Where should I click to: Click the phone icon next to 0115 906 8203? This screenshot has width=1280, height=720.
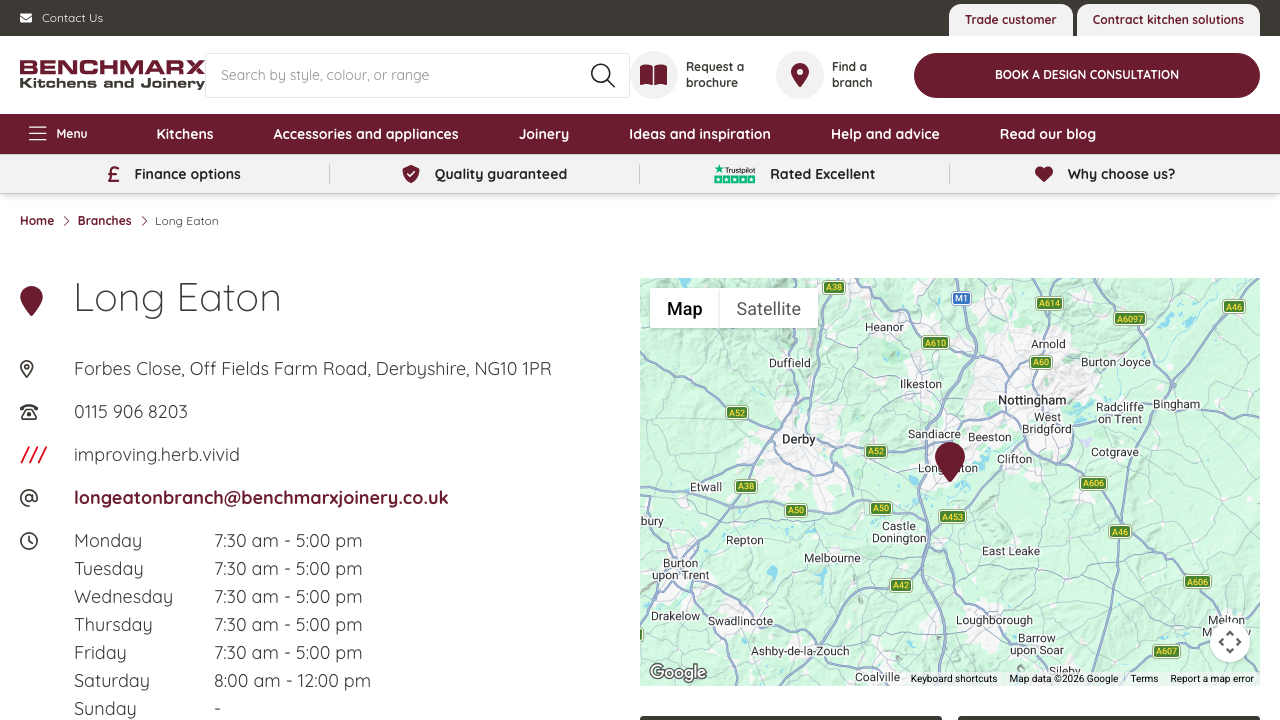[28, 411]
